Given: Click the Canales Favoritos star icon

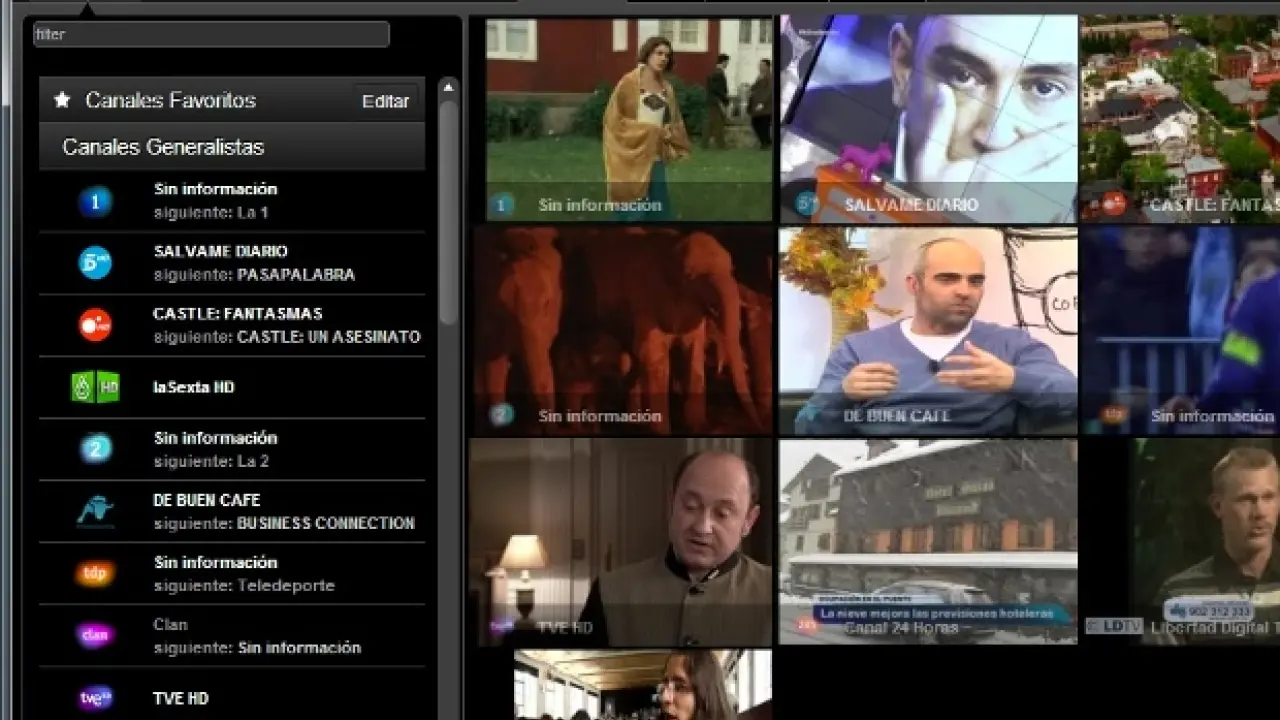Looking at the screenshot, I should coord(62,100).
